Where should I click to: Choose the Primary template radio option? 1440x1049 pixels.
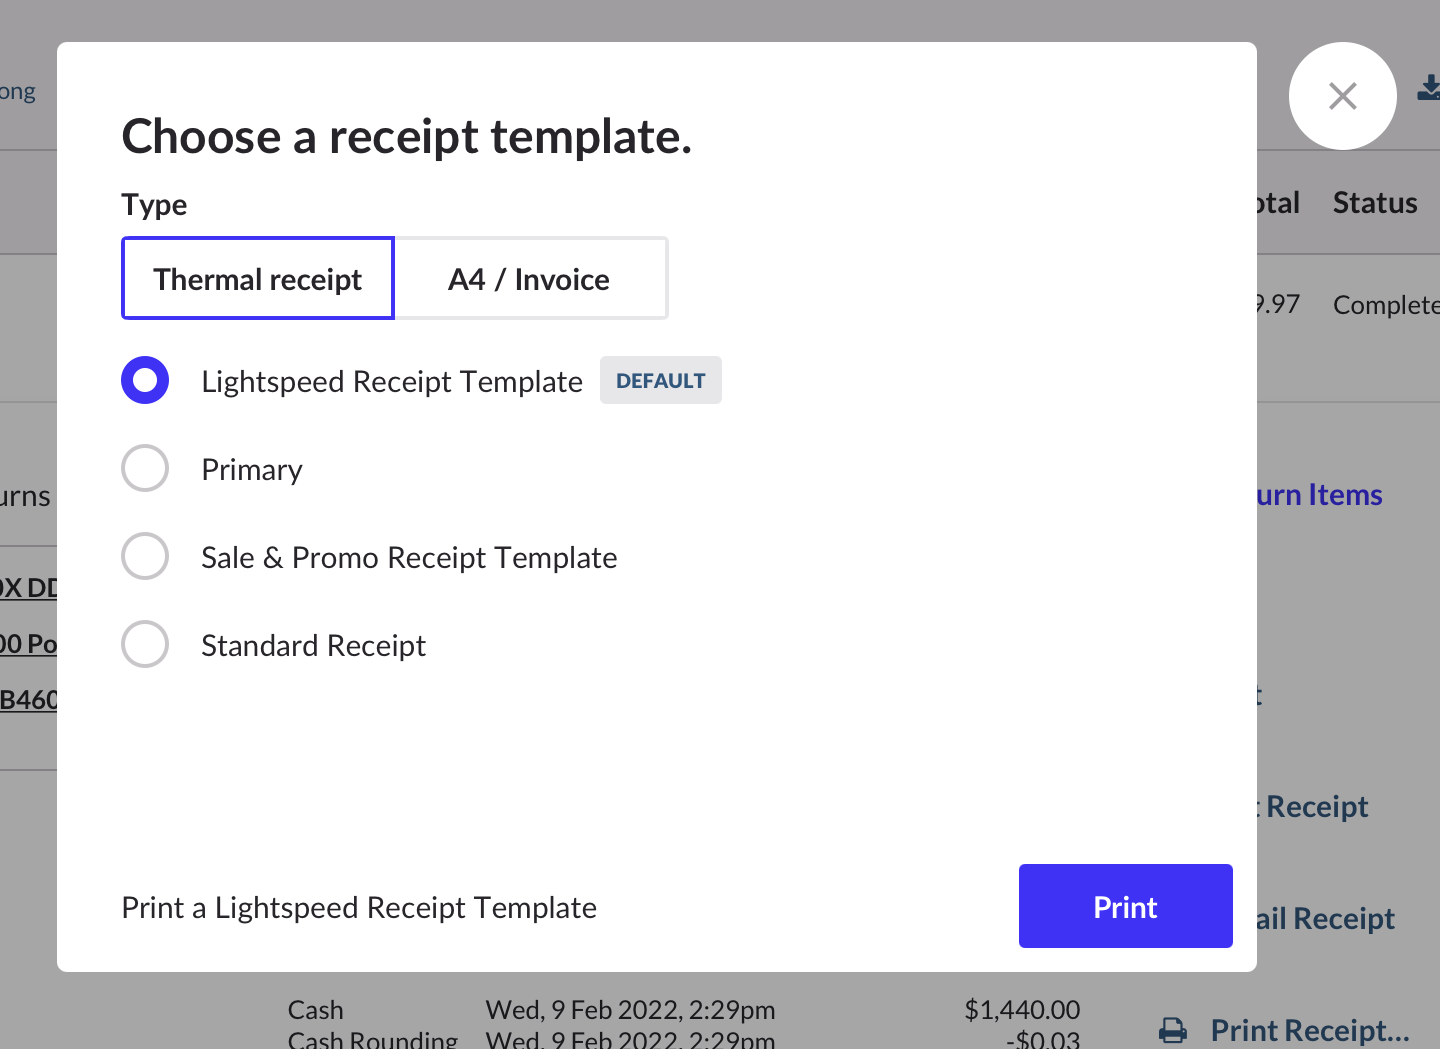click(x=145, y=469)
